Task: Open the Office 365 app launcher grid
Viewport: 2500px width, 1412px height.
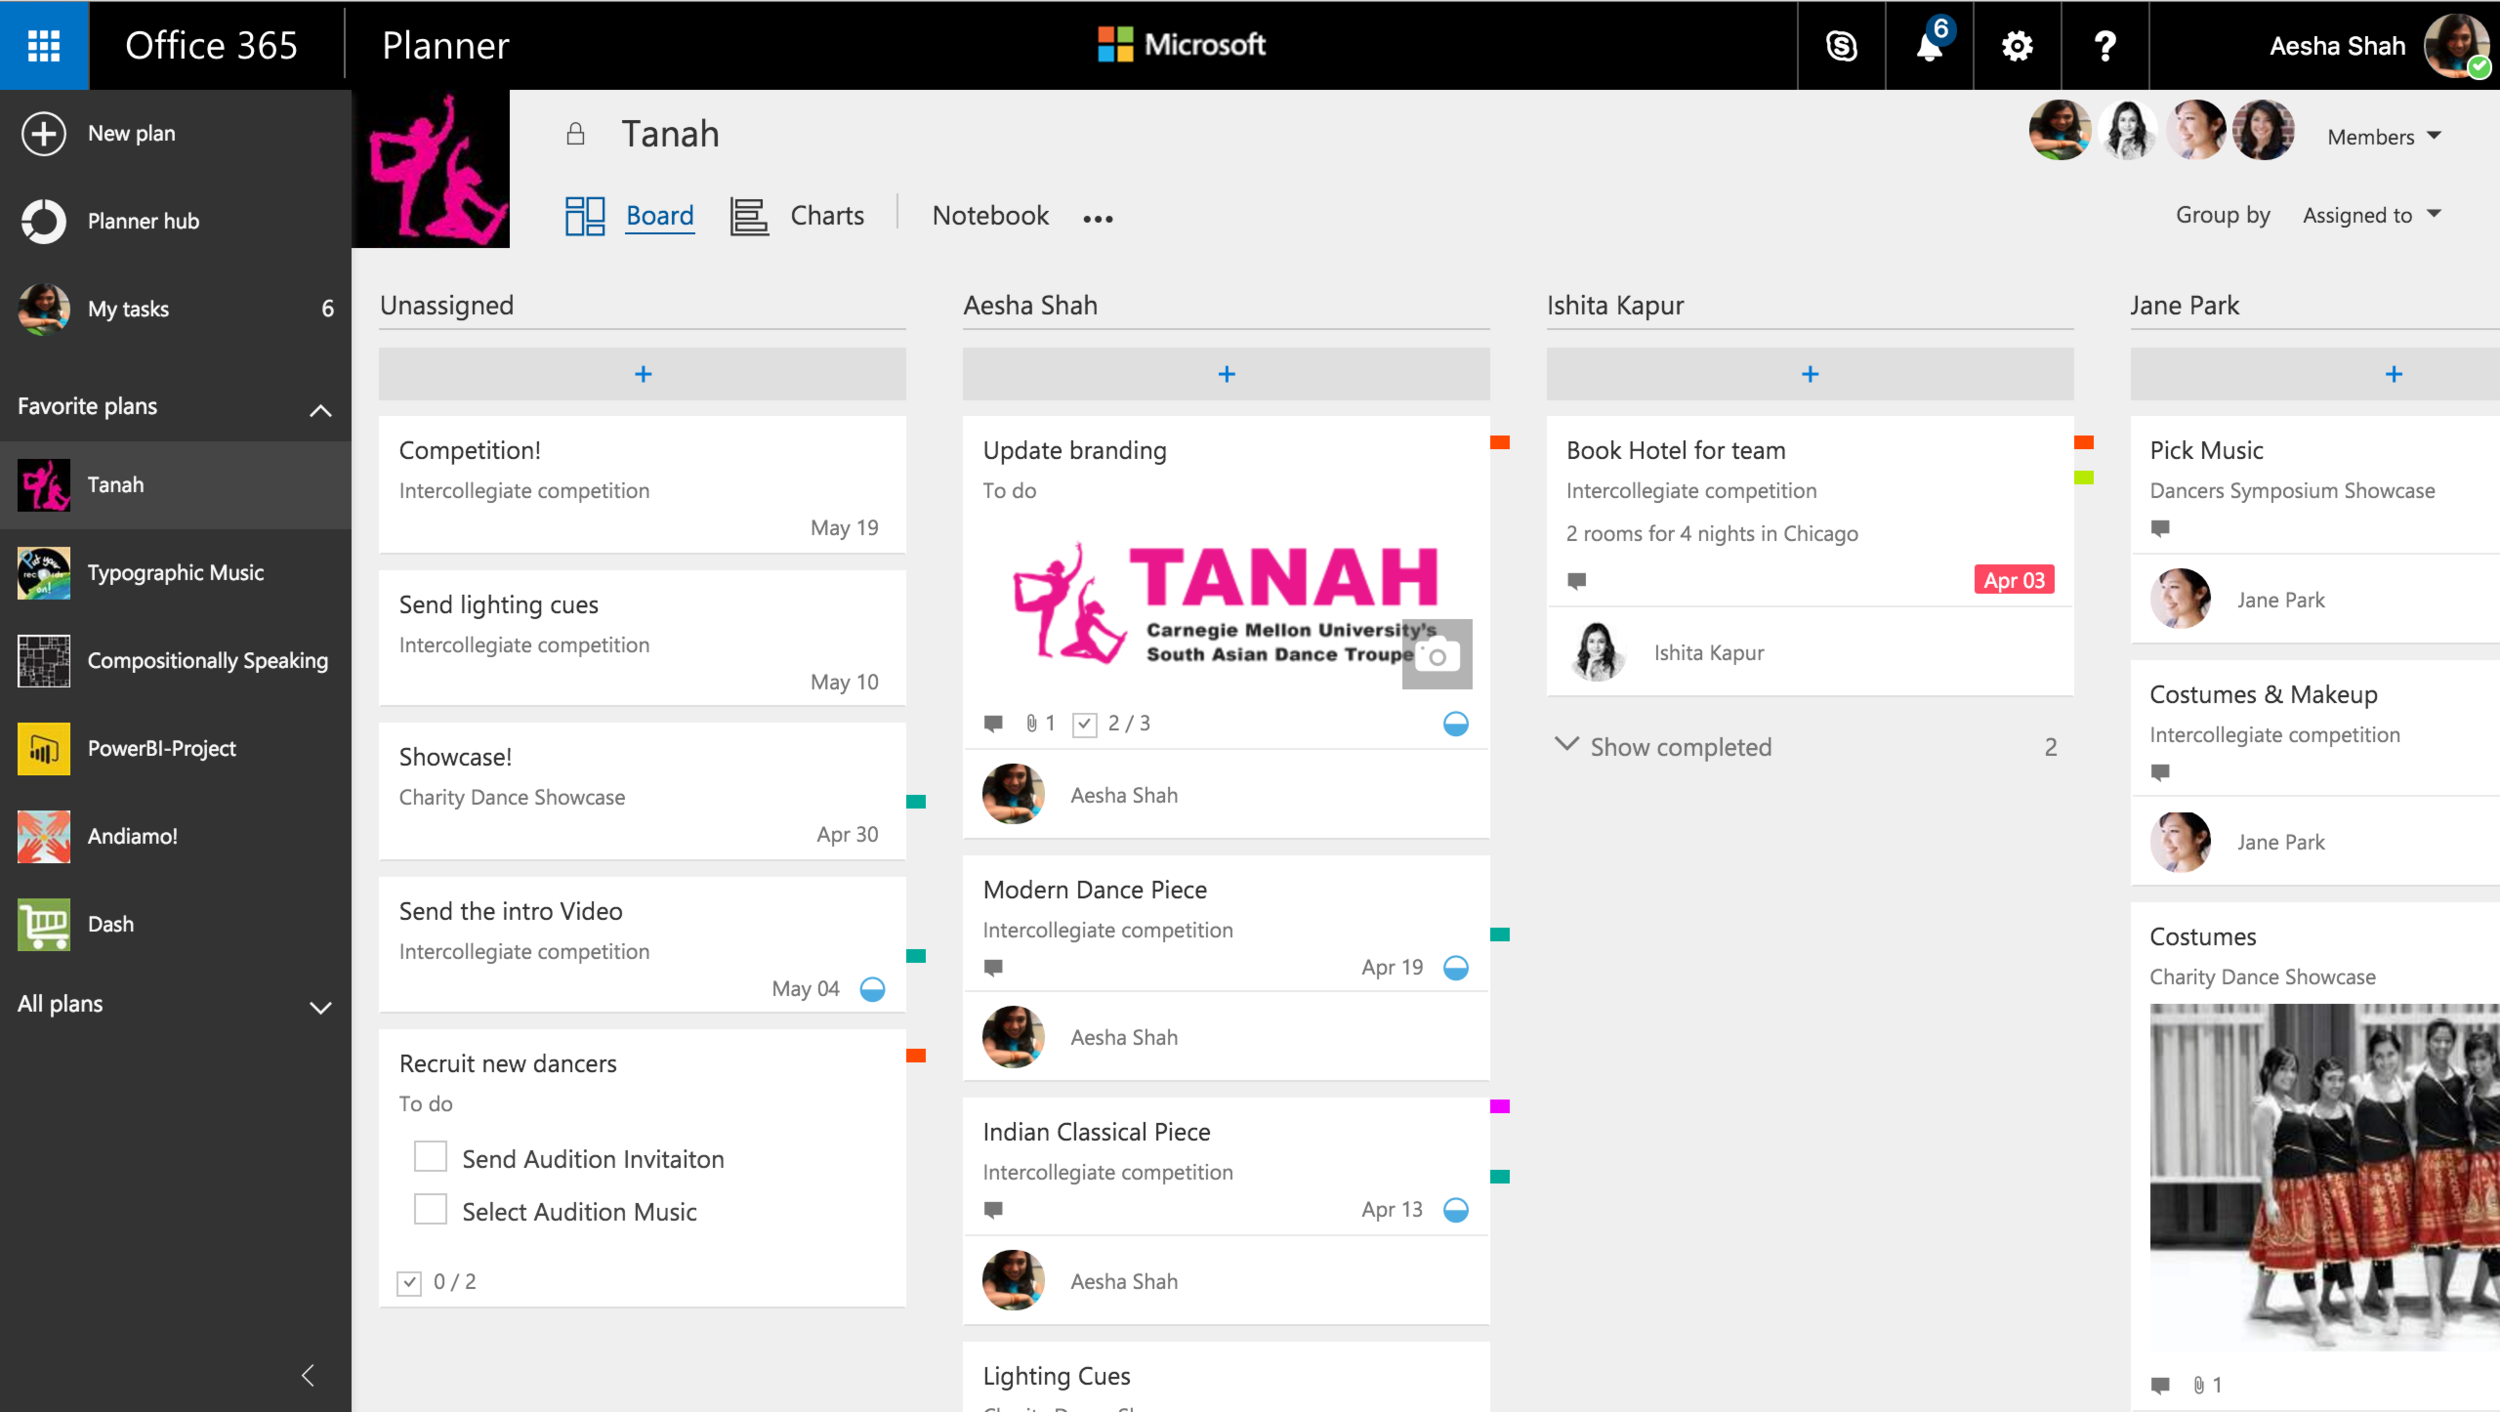Action: (x=44, y=45)
